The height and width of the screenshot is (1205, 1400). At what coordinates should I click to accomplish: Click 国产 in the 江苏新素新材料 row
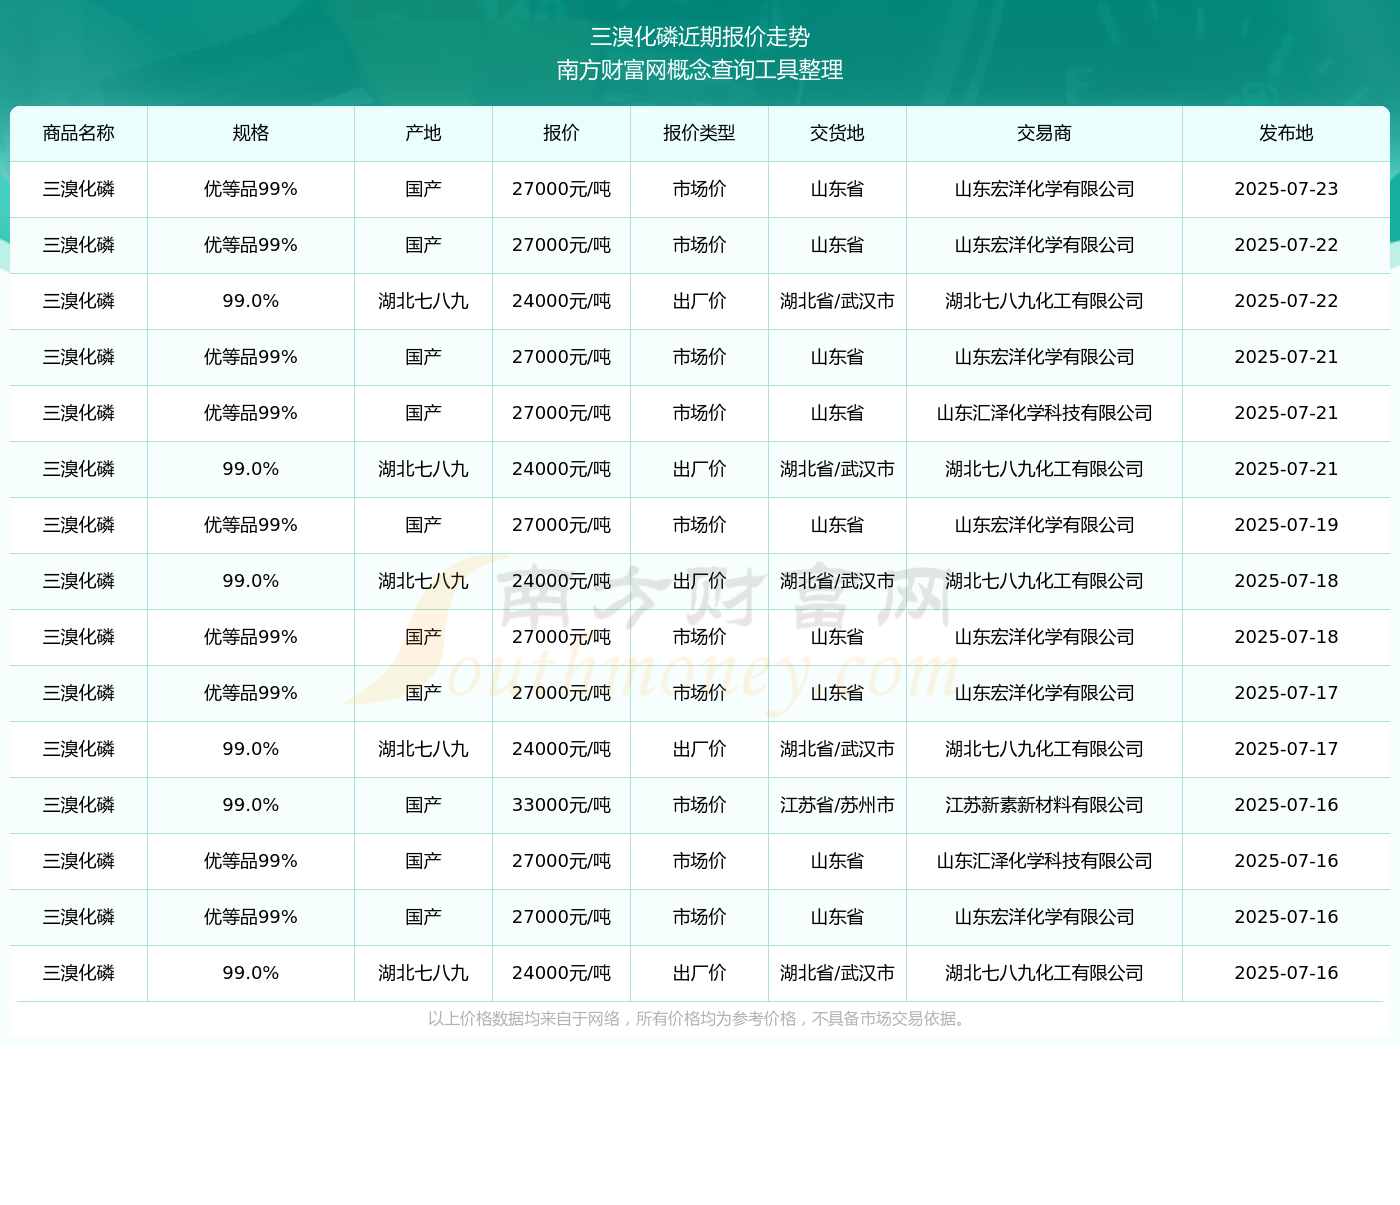tap(424, 805)
